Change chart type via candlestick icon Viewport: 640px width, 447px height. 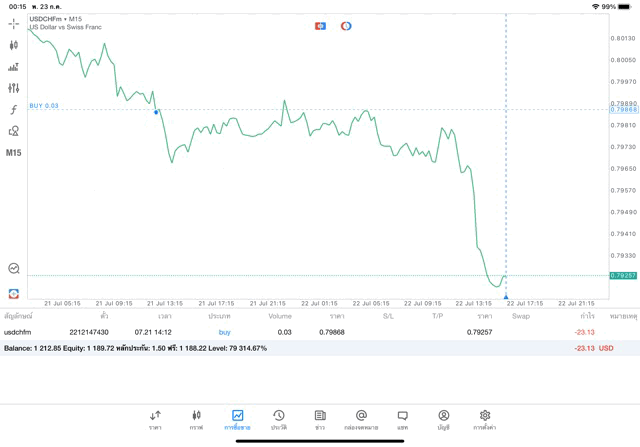pos(13,45)
